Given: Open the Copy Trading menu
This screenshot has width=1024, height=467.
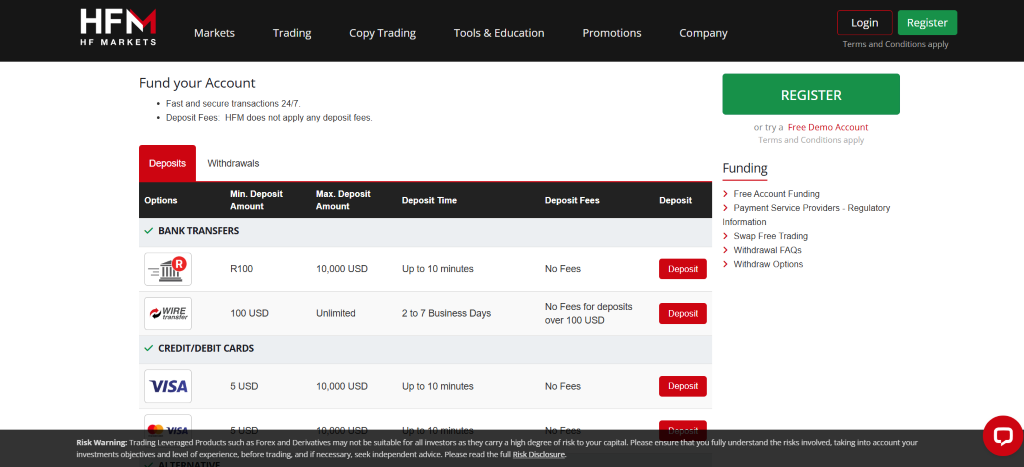Looking at the screenshot, I should tap(382, 33).
